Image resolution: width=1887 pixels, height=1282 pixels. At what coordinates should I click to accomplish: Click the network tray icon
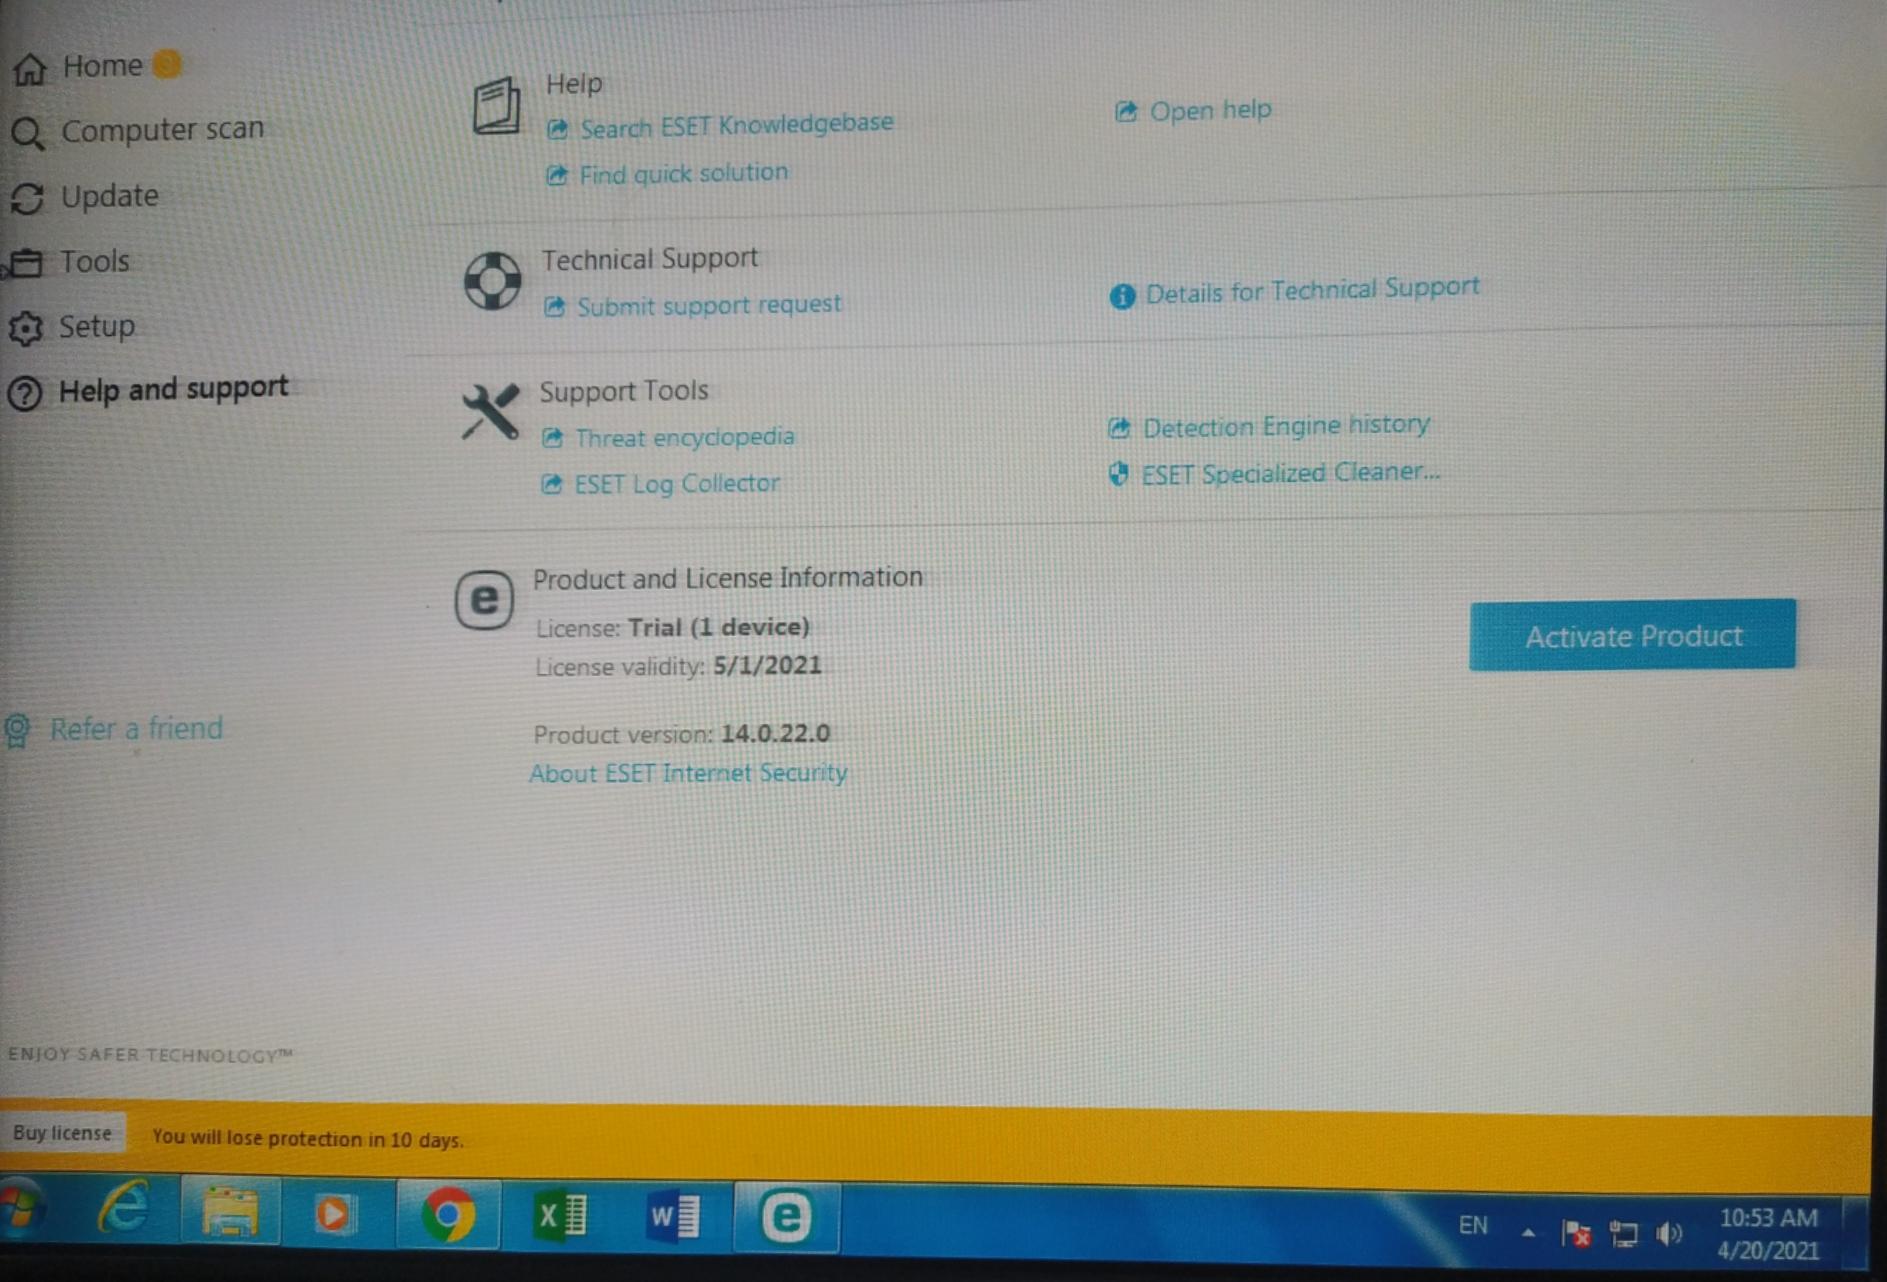1624,1235
